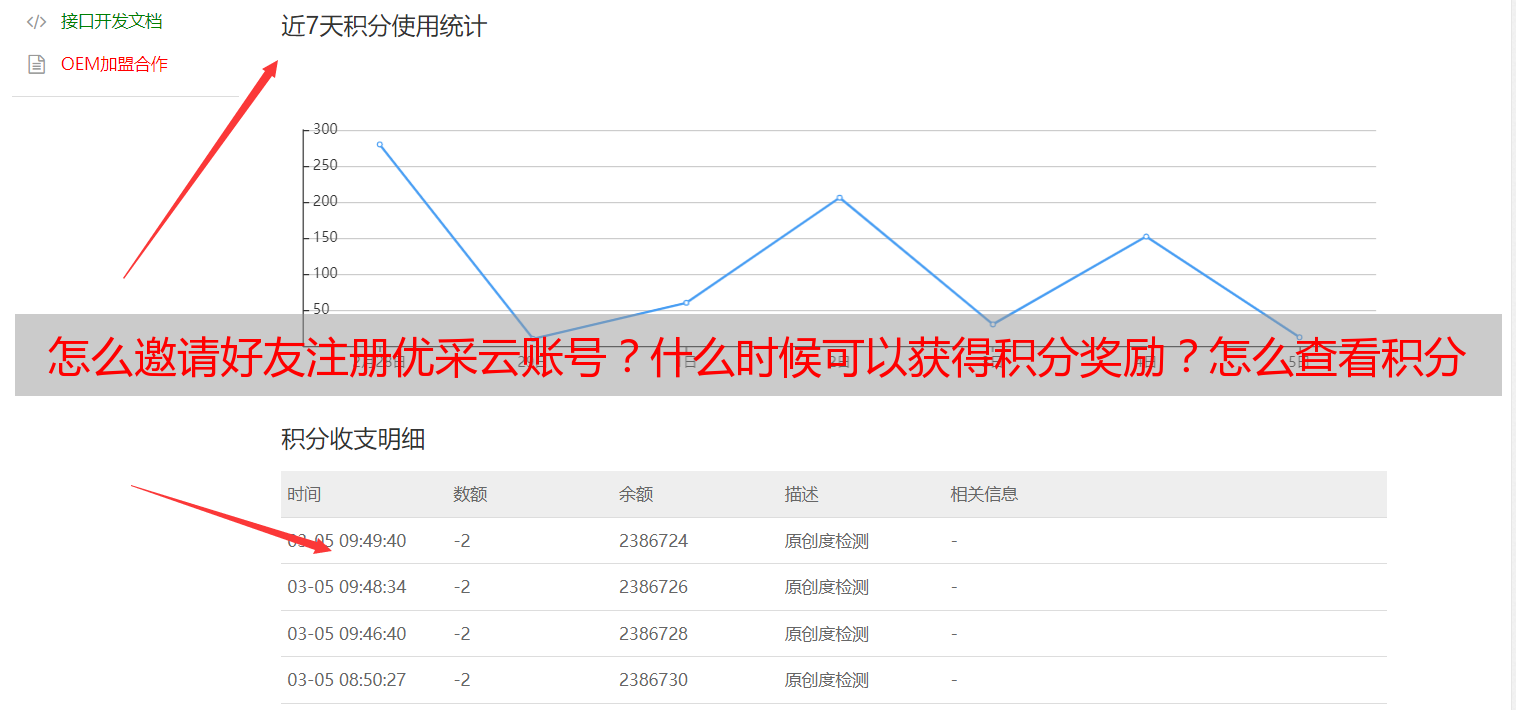Click -2 amount in the 08:50:27 row
The width and height of the screenshot is (1516, 710).
pos(462,680)
